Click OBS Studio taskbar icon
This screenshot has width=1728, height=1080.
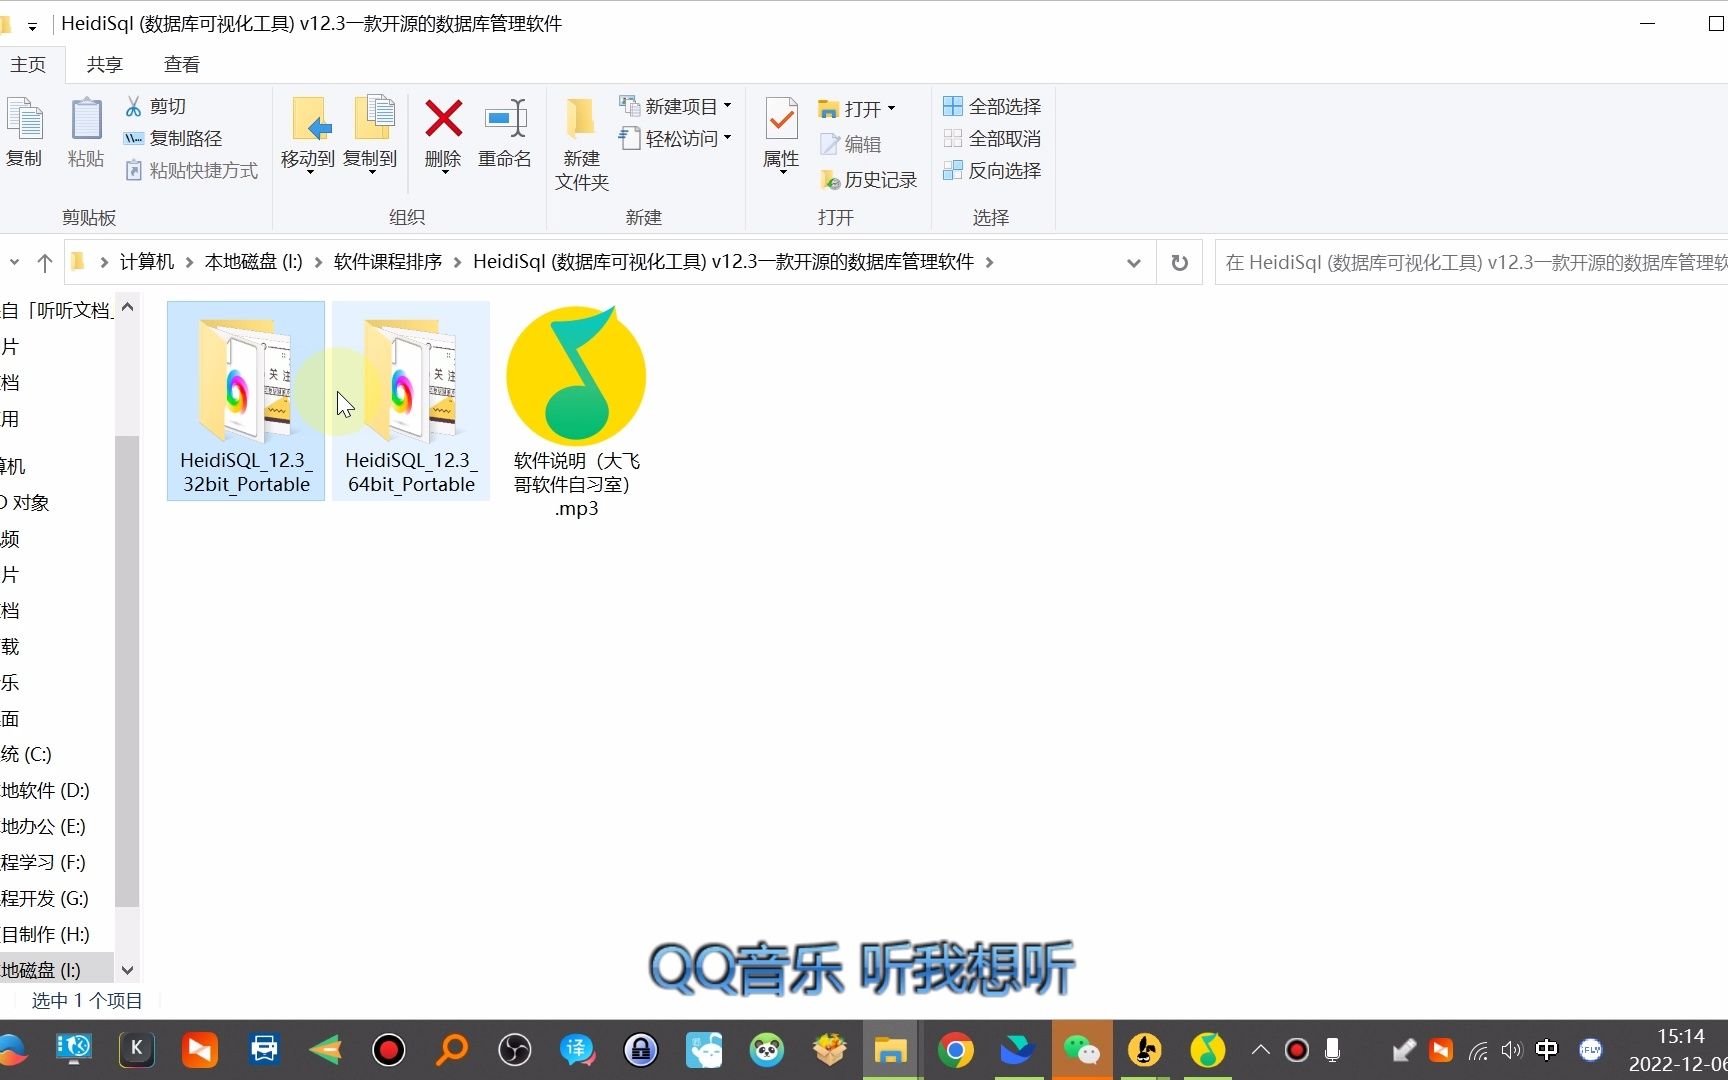coord(514,1050)
